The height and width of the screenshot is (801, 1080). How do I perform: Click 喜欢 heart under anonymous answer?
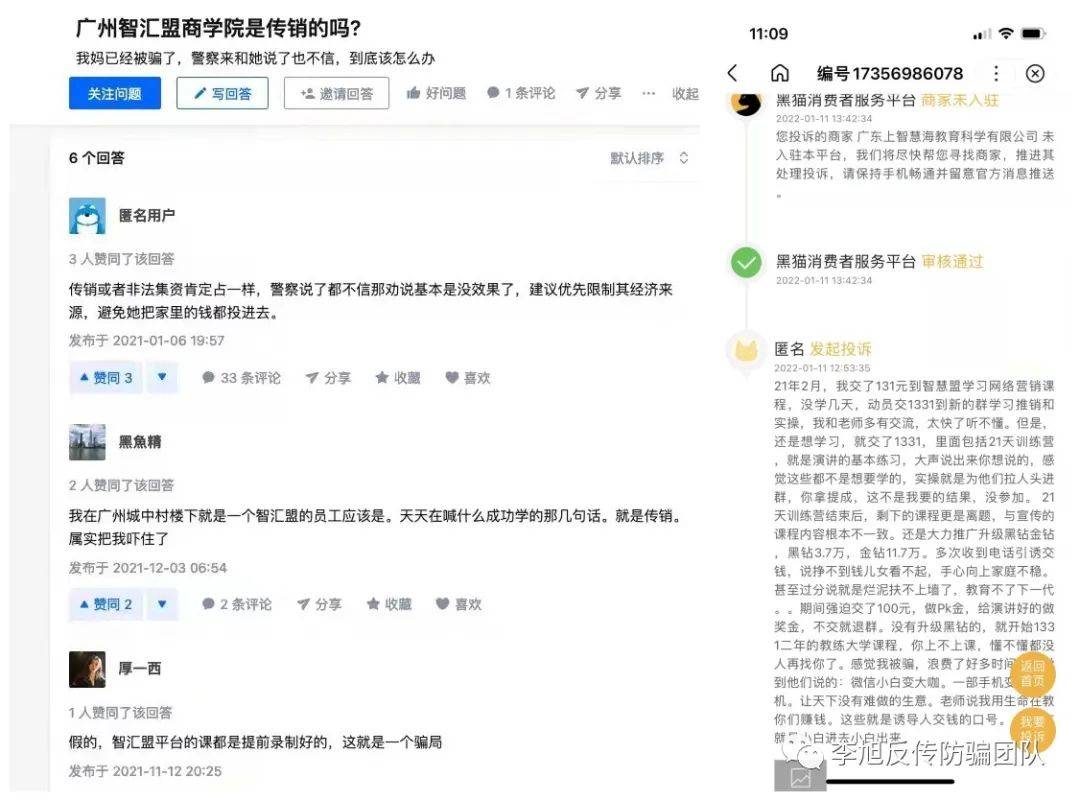[x=468, y=377]
